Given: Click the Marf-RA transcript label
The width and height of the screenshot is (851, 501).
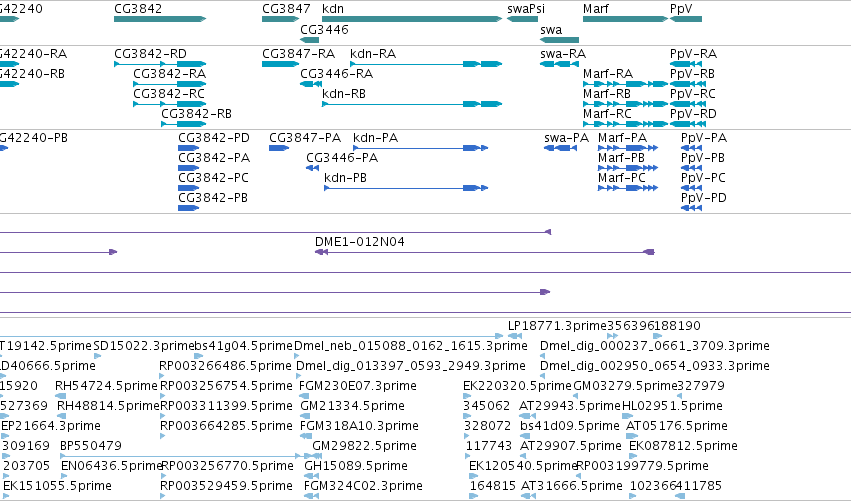Looking at the screenshot, I should coord(608,73).
